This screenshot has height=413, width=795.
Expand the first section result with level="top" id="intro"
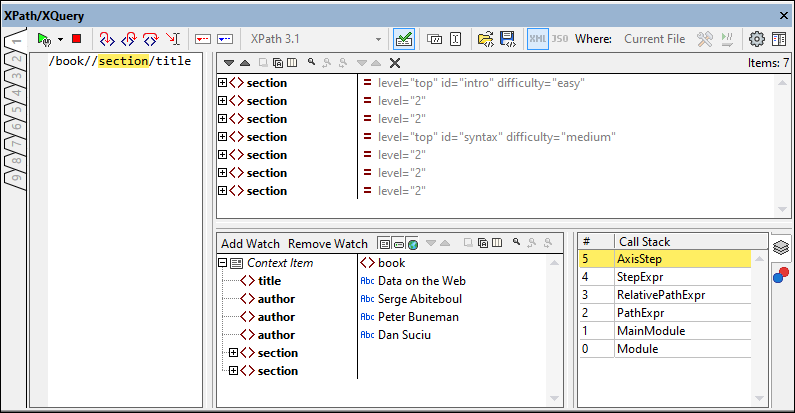(x=222, y=83)
